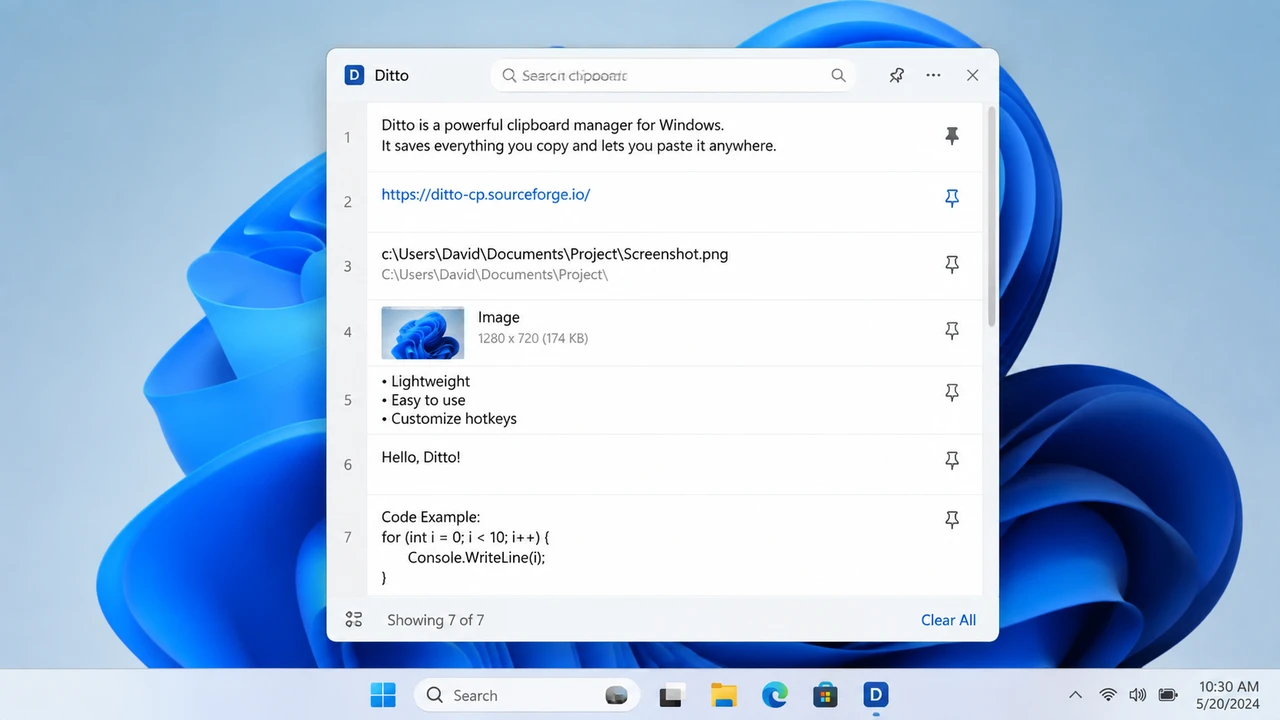This screenshot has width=1280, height=720.
Task: Select the '• Lightweight' bullet line
Action: (426, 381)
